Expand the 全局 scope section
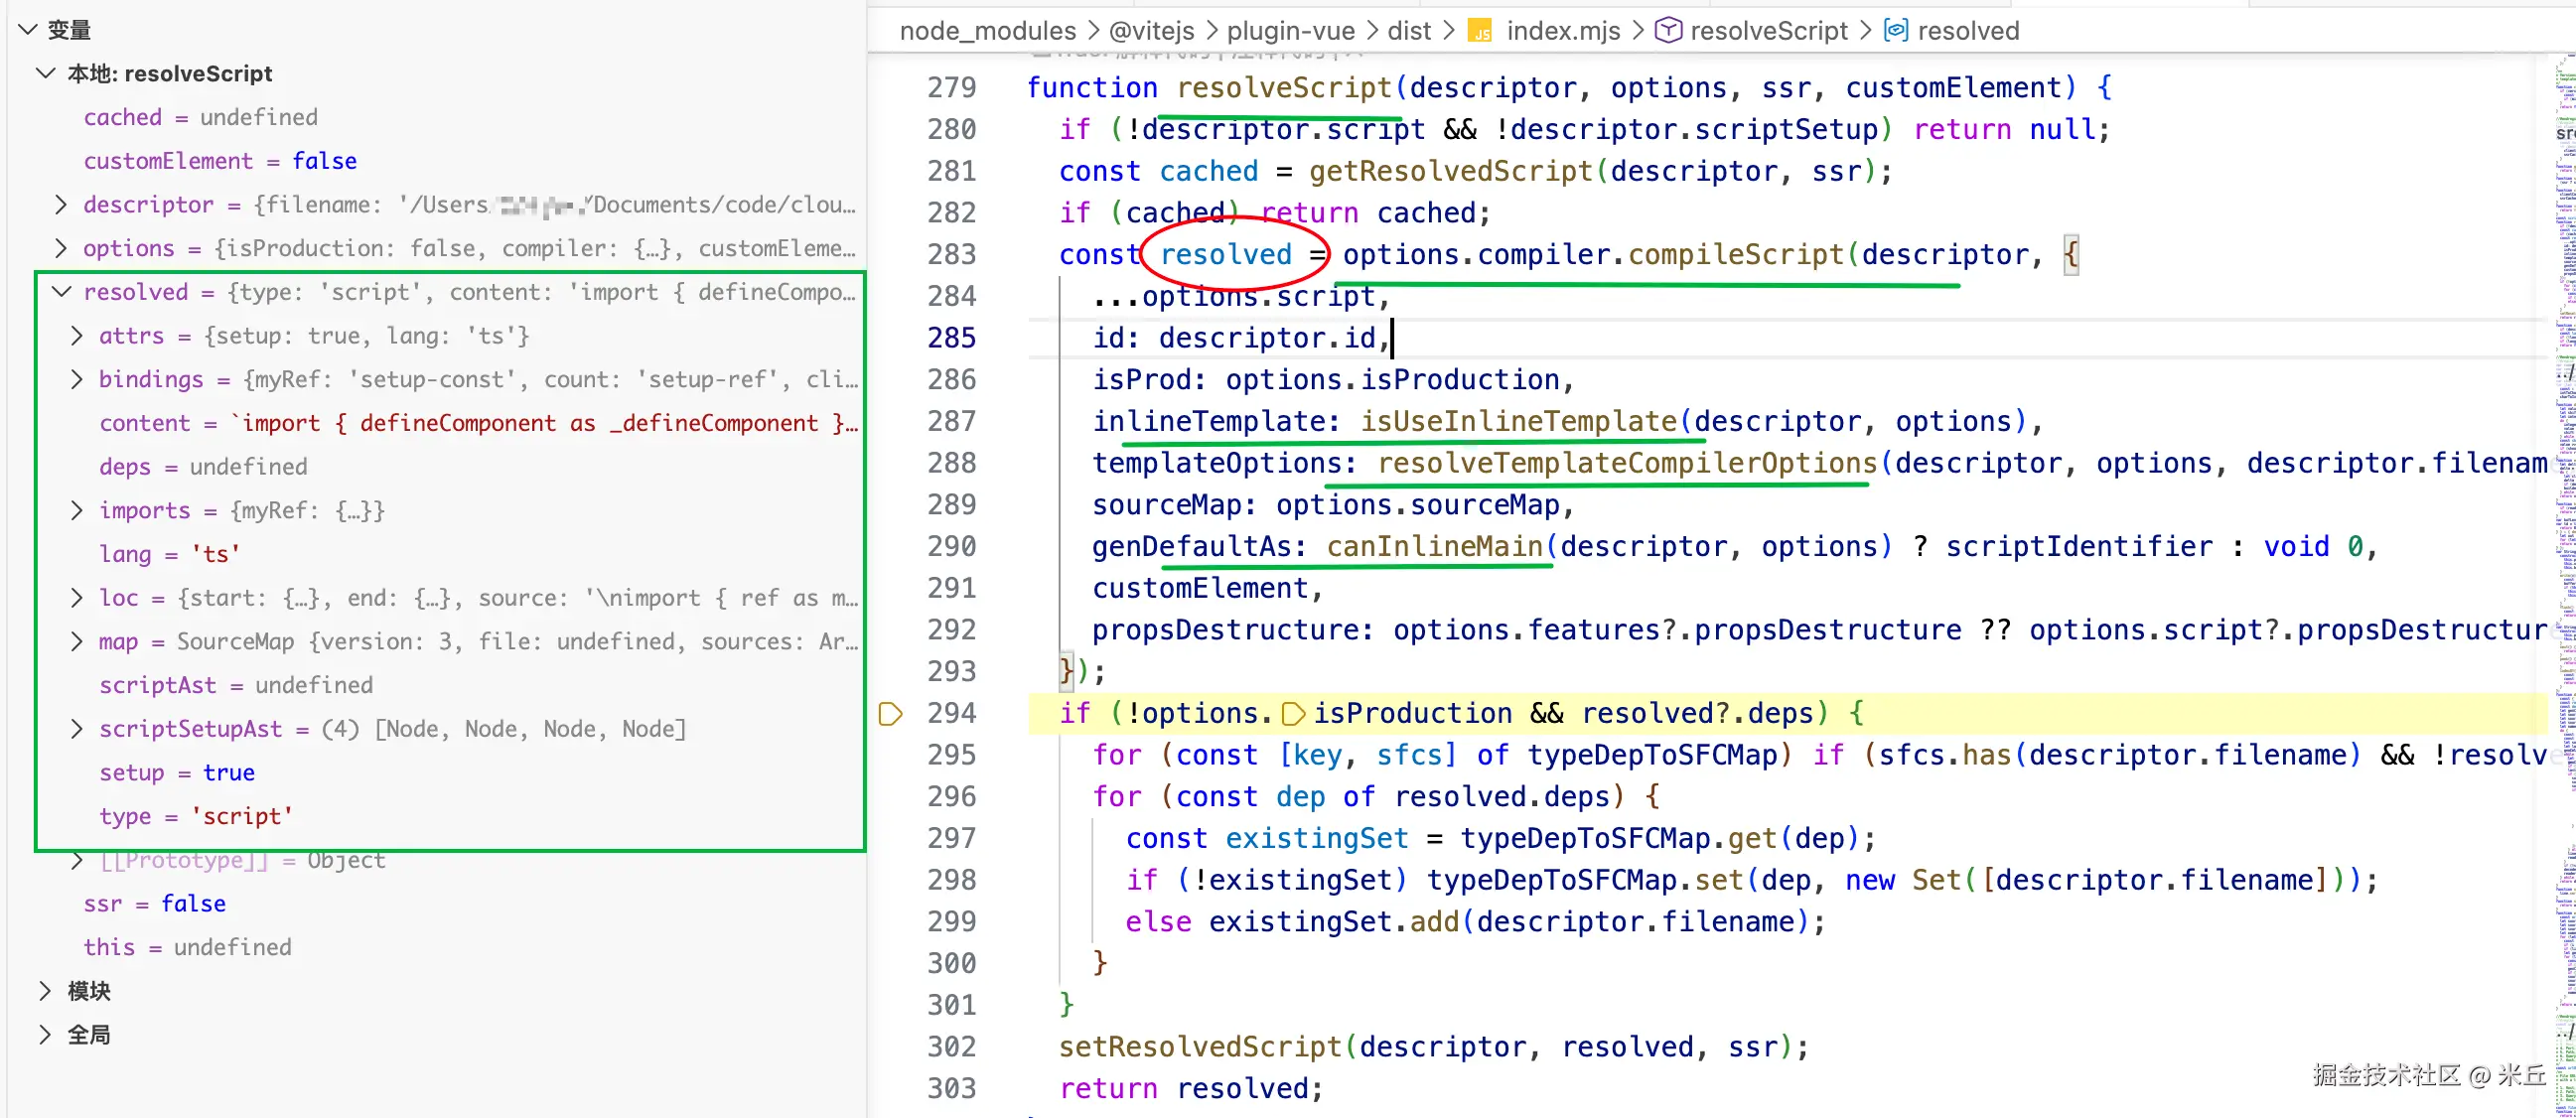 [x=45, y=1035]
